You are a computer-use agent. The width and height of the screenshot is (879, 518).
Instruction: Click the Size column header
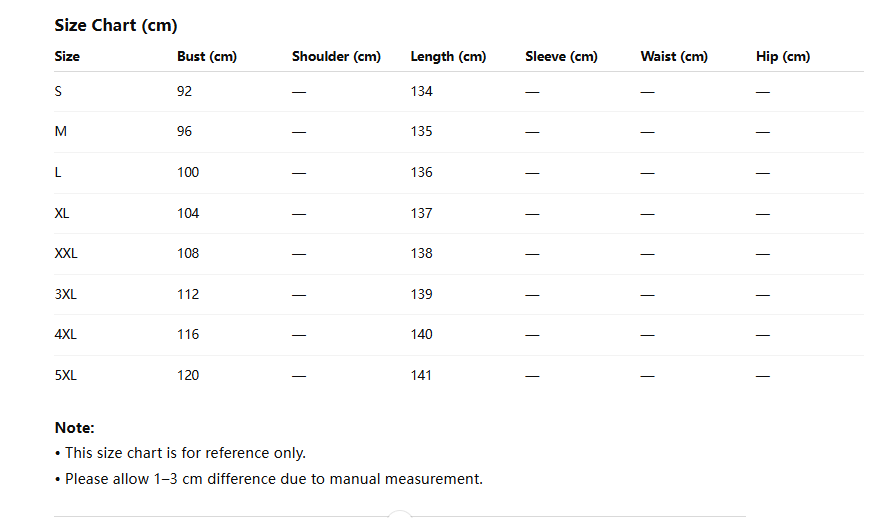click(x=67, y=57)
